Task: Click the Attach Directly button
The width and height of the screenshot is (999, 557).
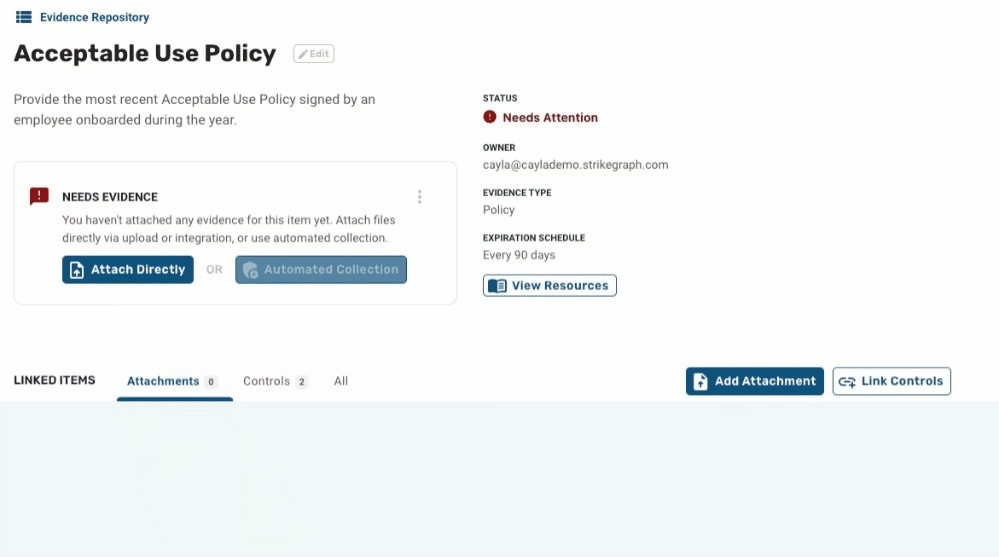Action: [x=127, y=270]
